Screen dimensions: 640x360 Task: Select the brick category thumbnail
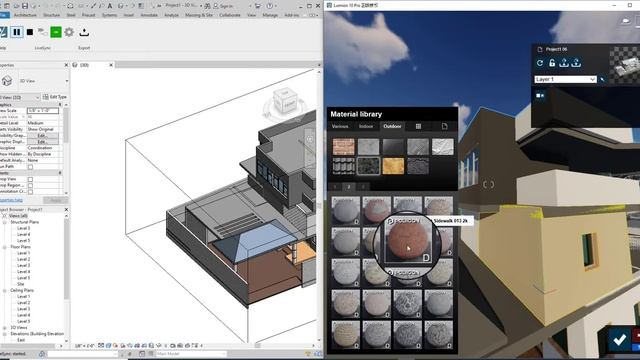[344, 147]
